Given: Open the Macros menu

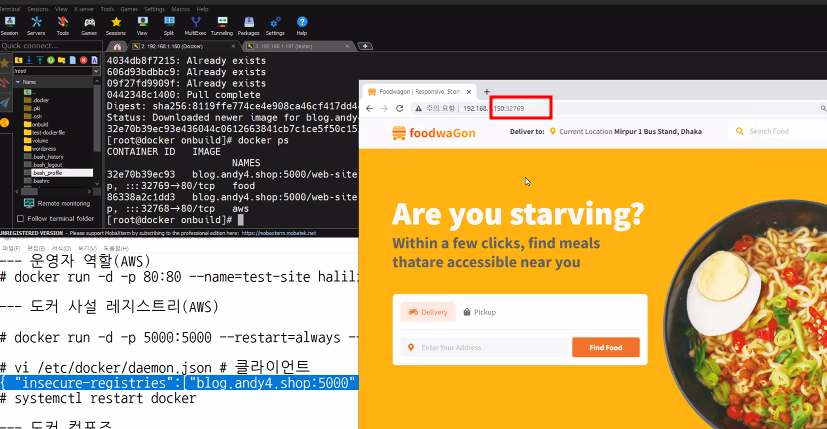Looking at the screenshot, I should click(180, 9).
